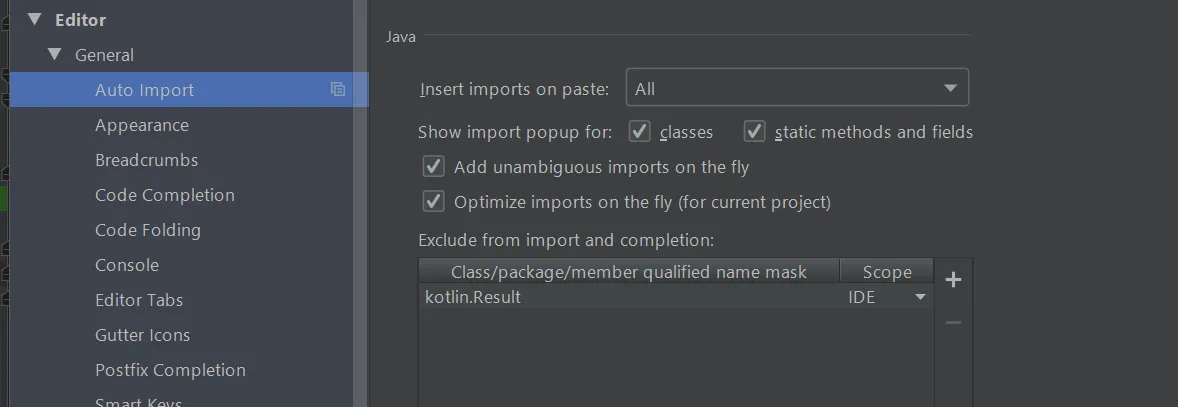Open Postfix Completion settings
Image resolution: width=1178 pixels, height=407 pixels.
[170, 370]
